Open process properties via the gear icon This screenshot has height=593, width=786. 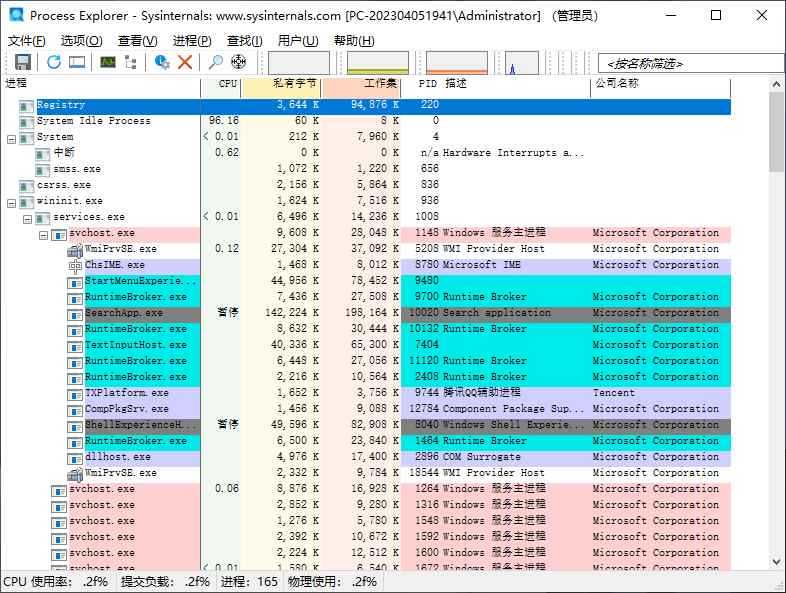[162, 62]
